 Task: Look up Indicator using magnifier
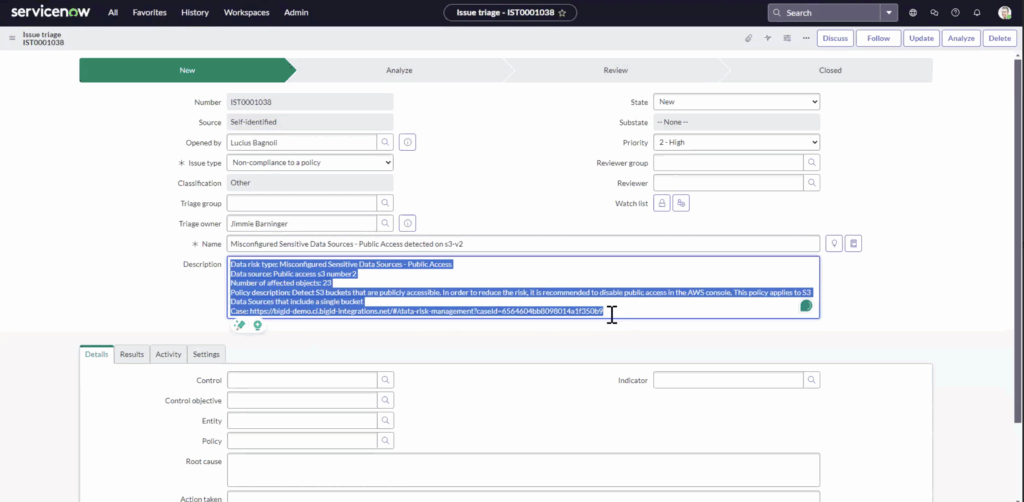coord(812,380)
